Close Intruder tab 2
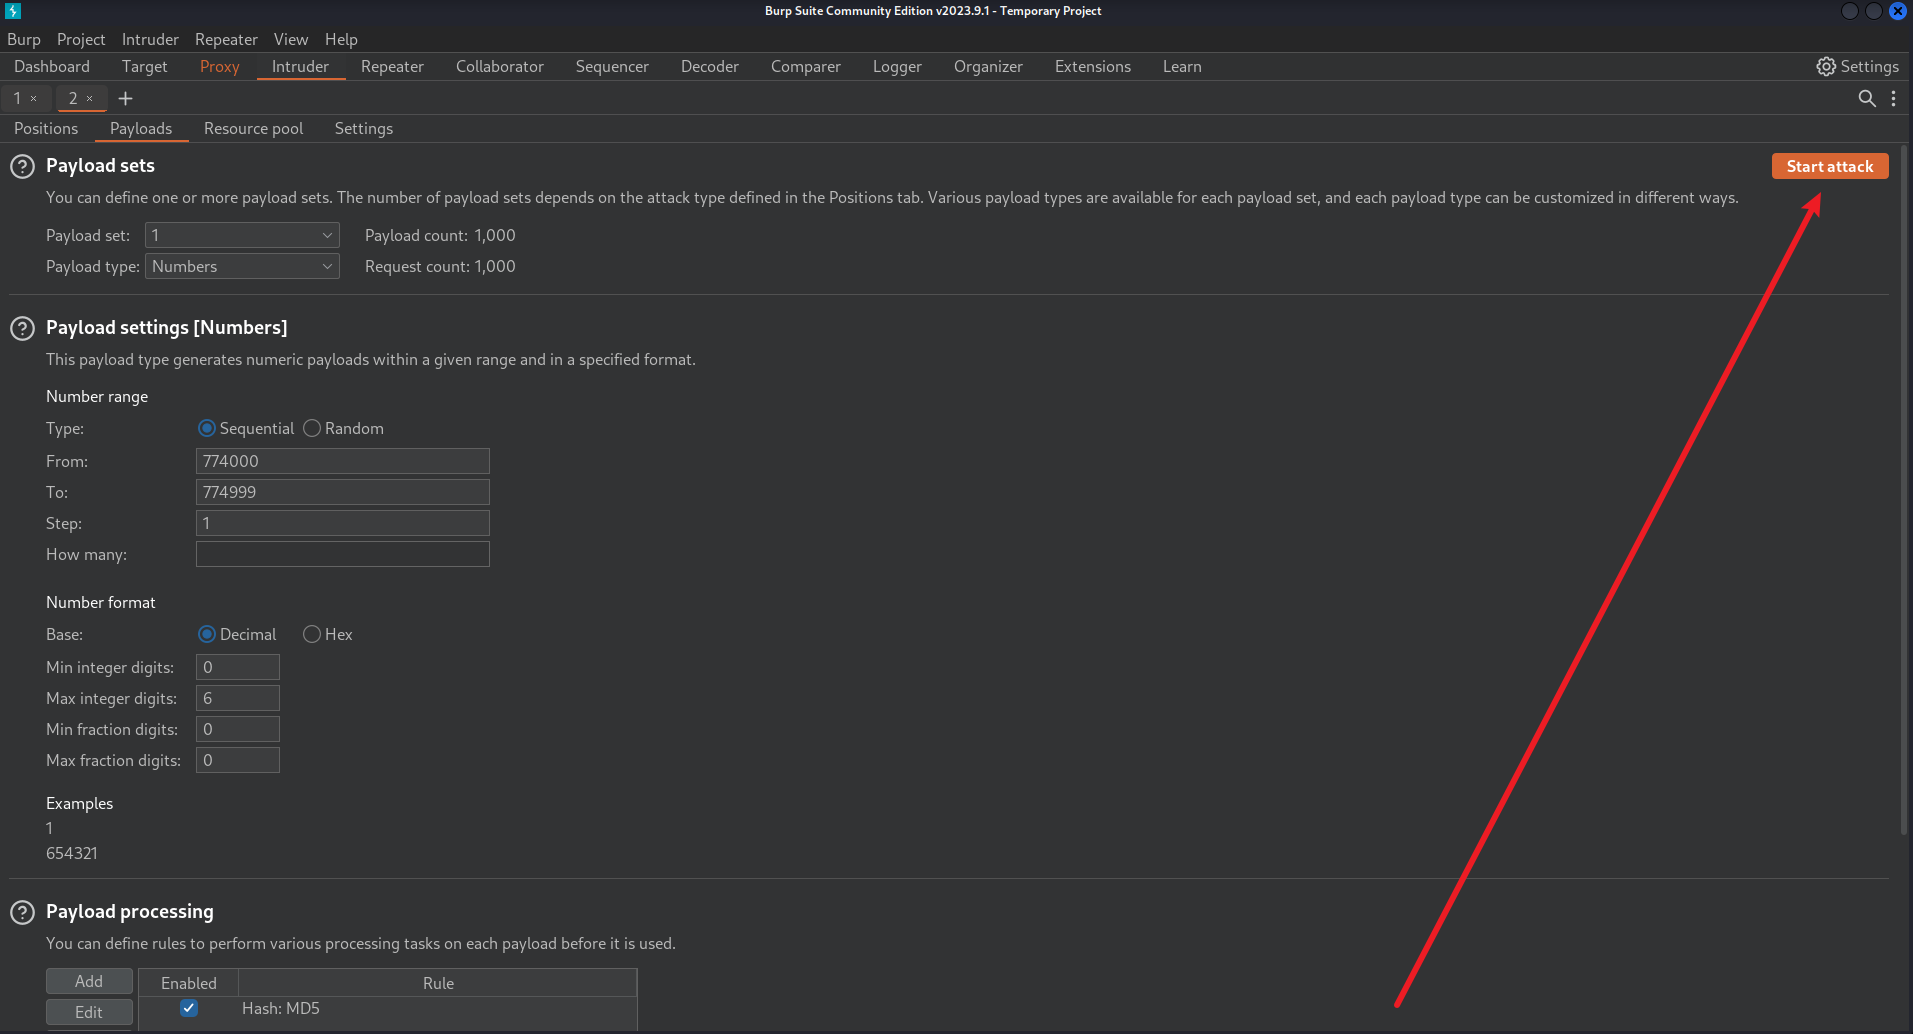This screenshot has height=1034, width=1913. point(89,98)
